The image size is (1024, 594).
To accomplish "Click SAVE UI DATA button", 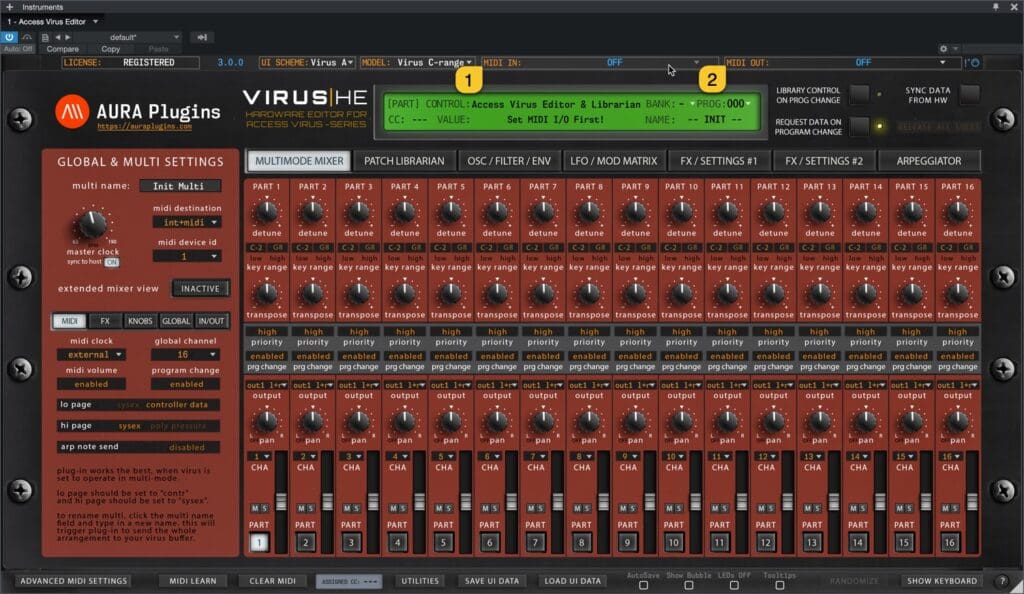I will 492,580.
